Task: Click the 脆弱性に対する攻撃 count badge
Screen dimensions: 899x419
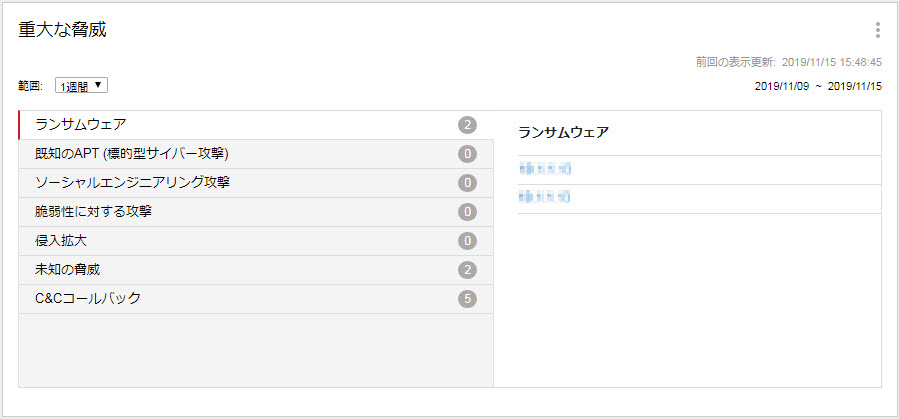Action: [x=467, y=212]
